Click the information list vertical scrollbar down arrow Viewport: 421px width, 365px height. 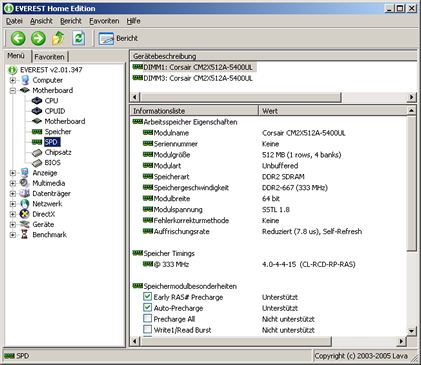(412, 331)
